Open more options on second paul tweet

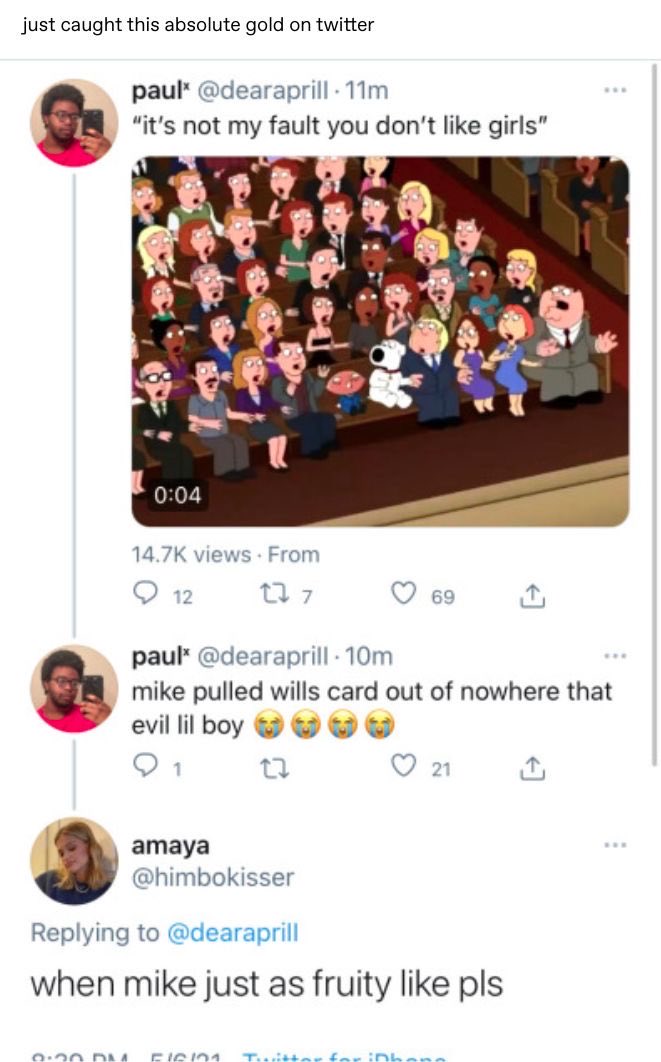coord(615,656)
